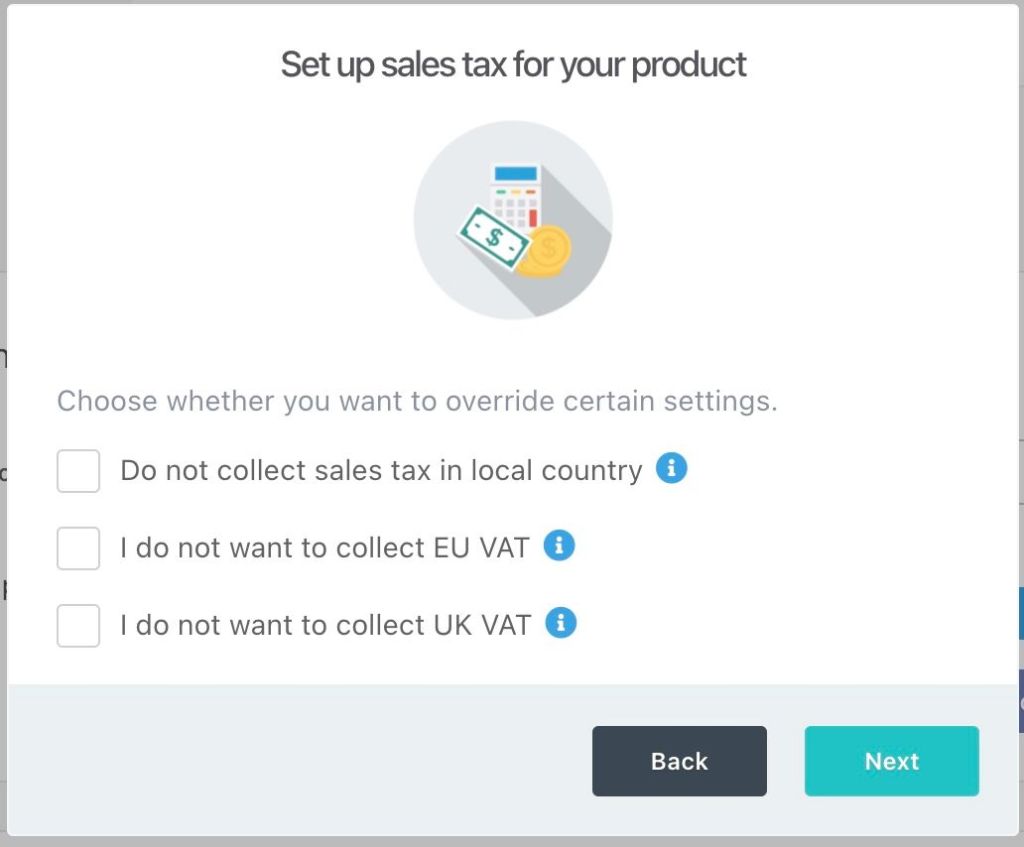1024x847 pixels.
Task: Click the 'Choose whether you want to override' description text
Action: [417, 401]
